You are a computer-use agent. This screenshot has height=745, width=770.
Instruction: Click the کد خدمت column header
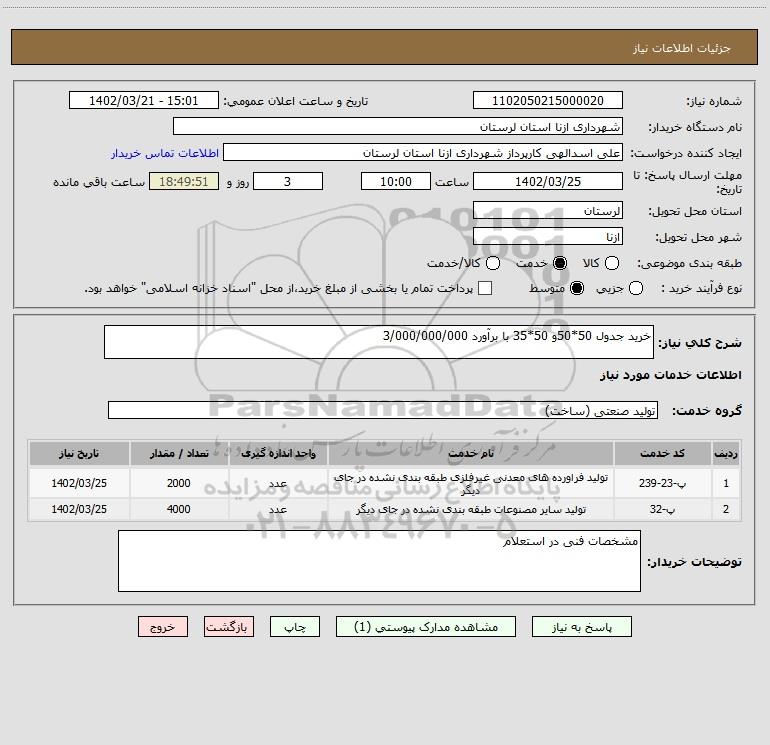[x=662, y=453]
